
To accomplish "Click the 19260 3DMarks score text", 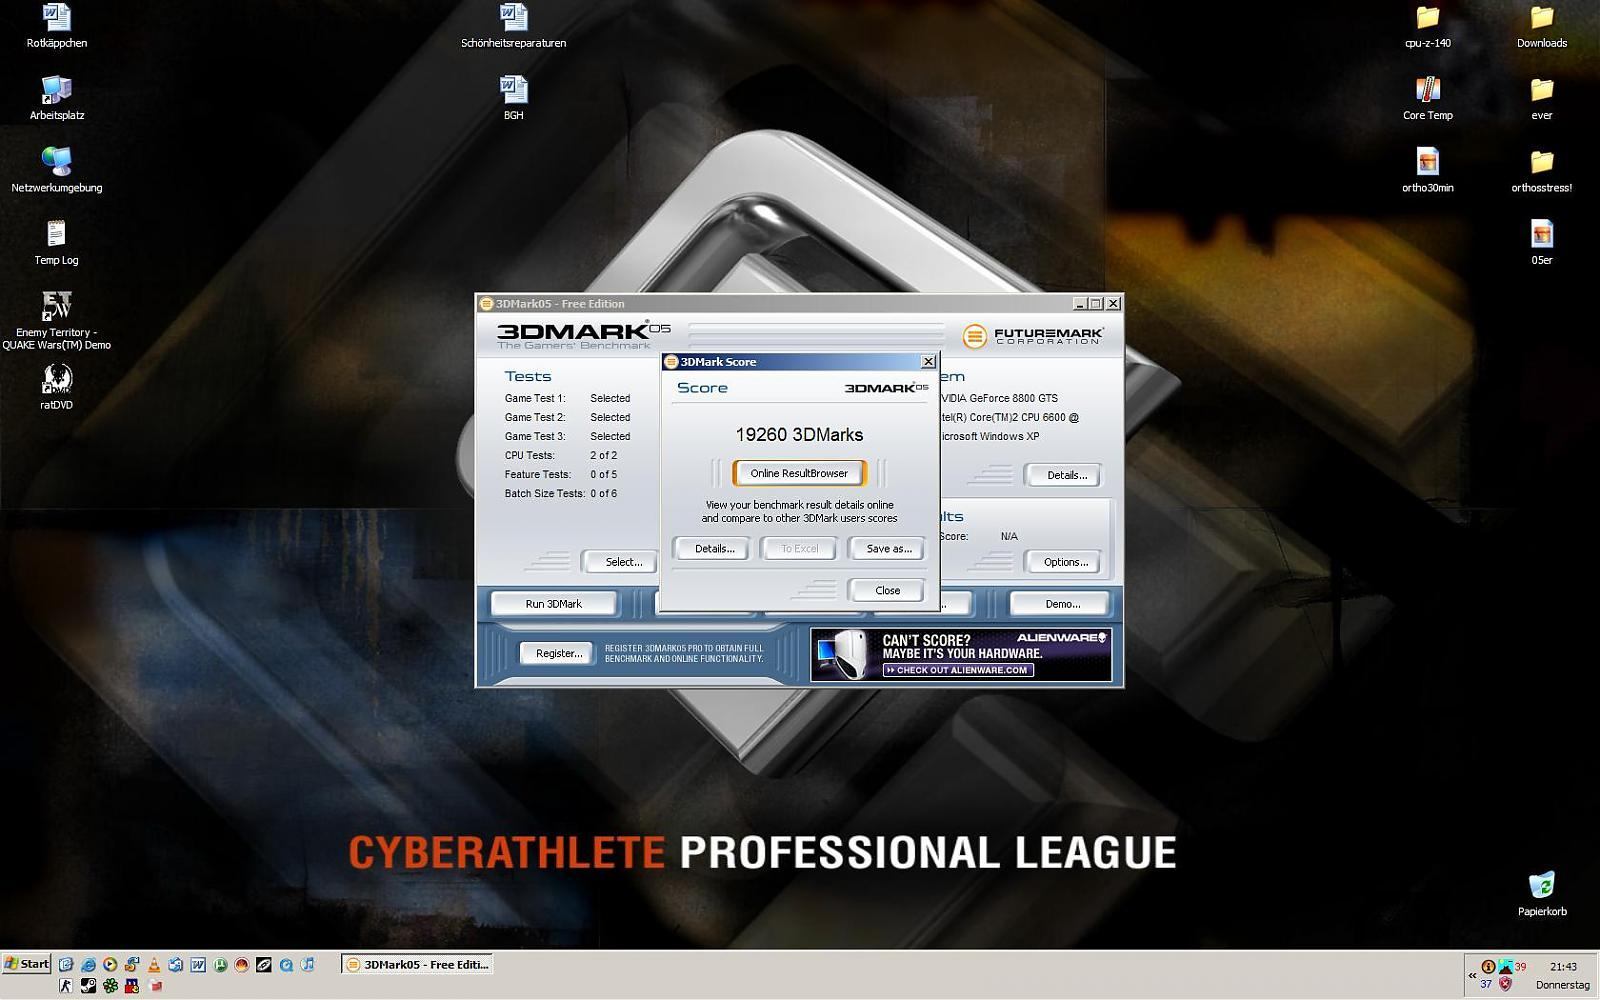I will coord(799,435).
